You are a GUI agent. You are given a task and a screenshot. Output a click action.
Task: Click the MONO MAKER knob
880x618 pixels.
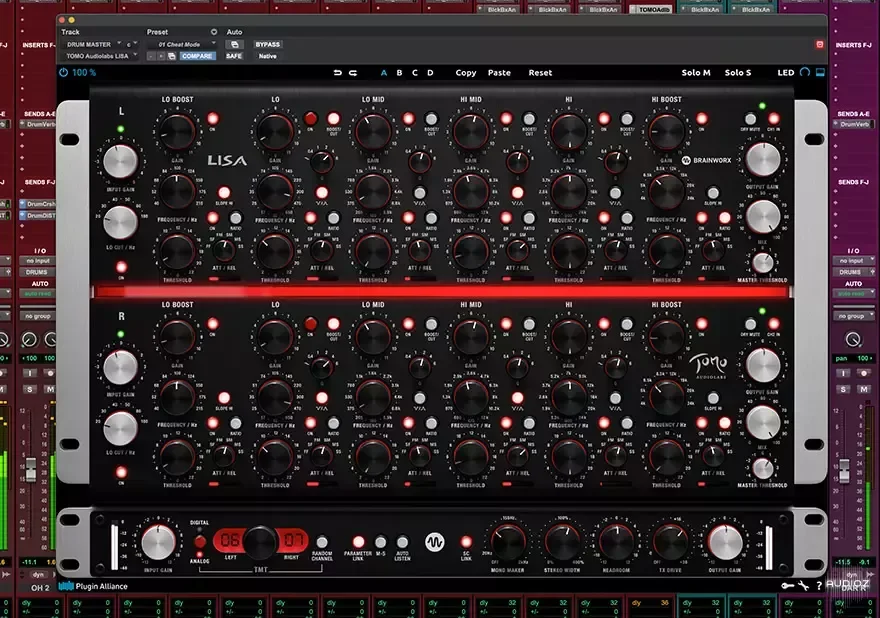click(508, 542)
